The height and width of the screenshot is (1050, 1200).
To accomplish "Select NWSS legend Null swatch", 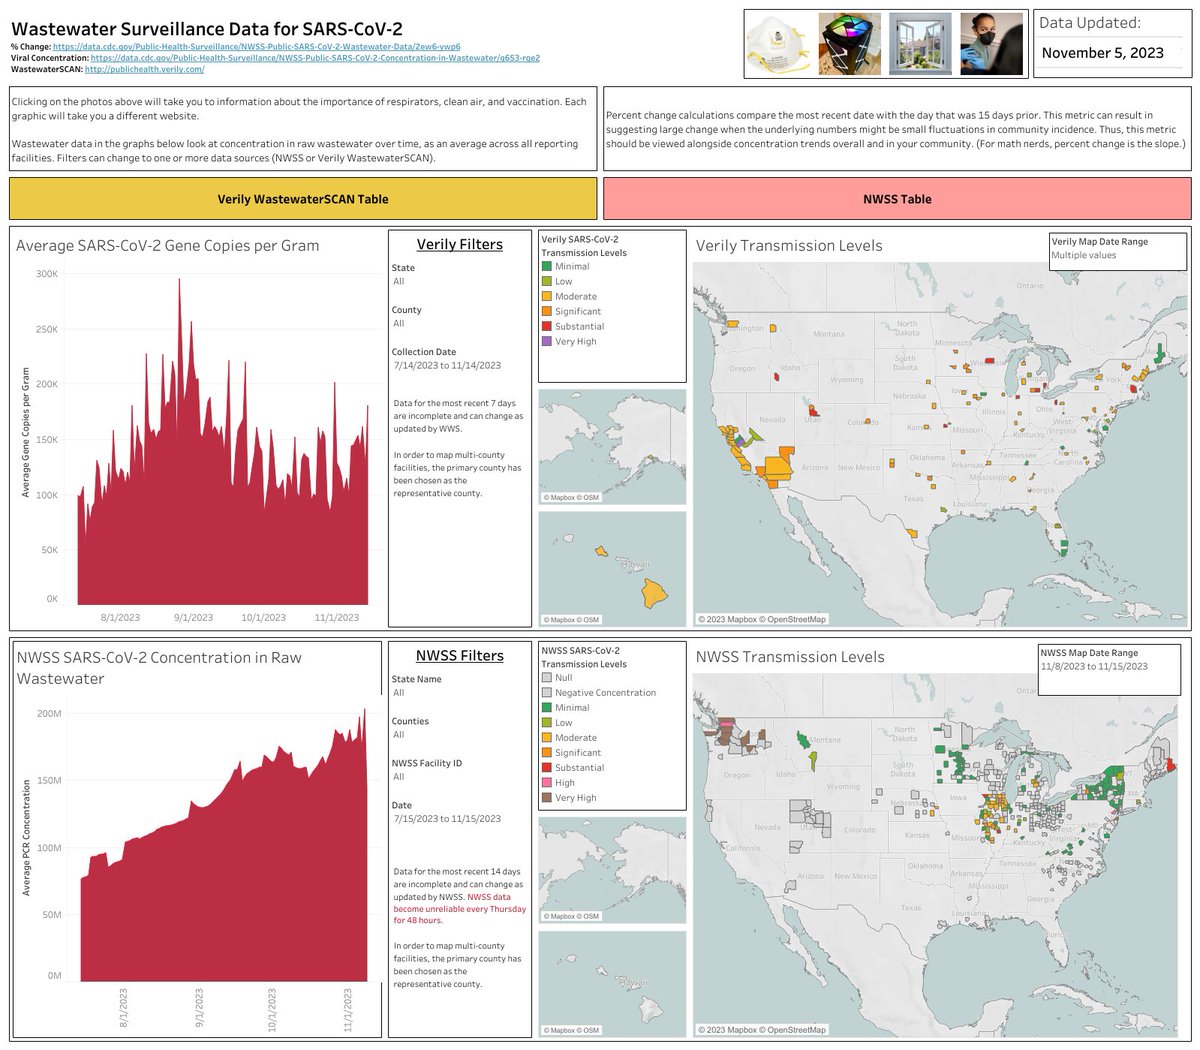I will pos(547,677).
